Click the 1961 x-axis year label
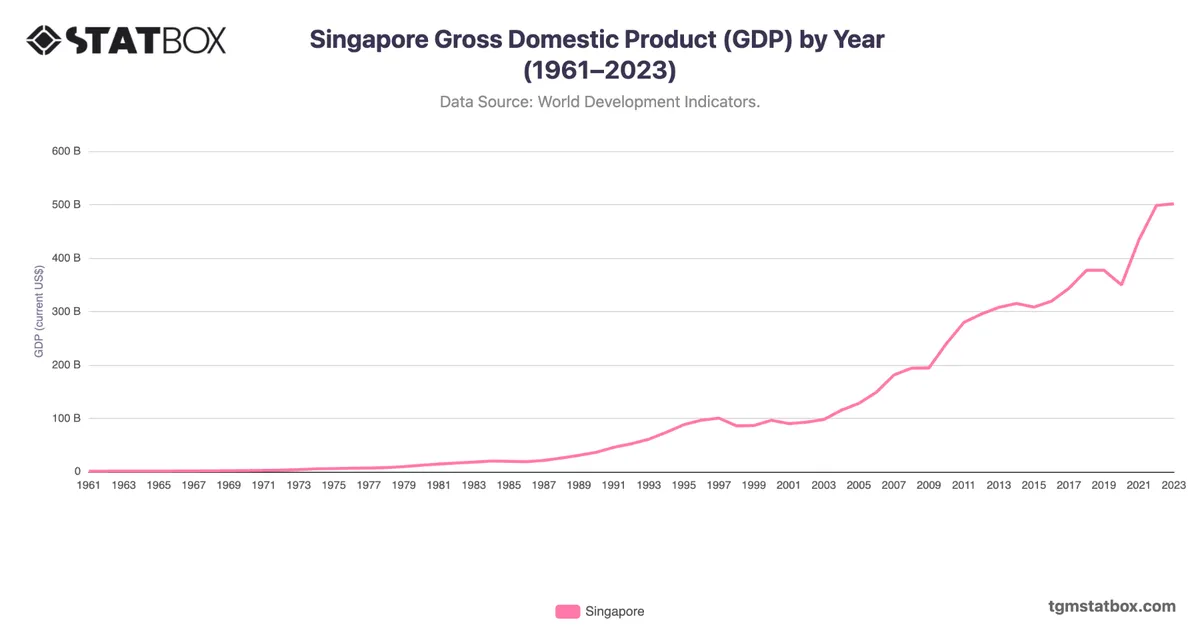 89,485
